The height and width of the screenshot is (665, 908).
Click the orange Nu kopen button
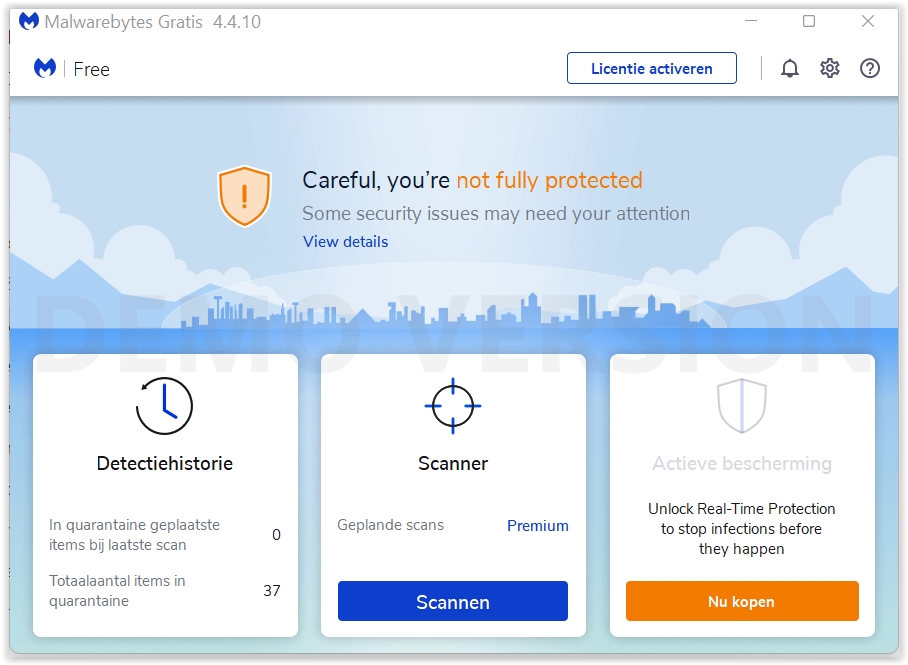coord(741,602)
